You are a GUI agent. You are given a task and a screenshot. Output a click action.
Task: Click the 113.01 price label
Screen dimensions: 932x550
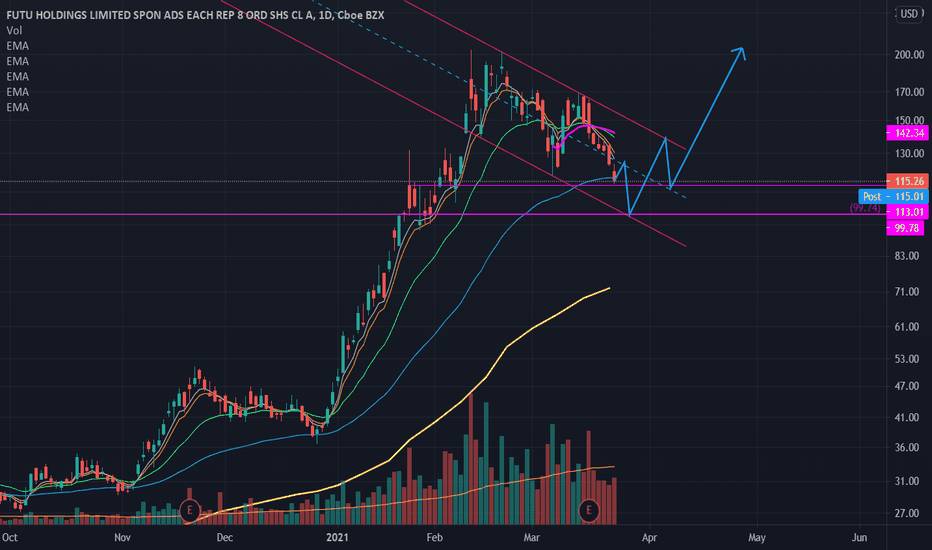907,212
